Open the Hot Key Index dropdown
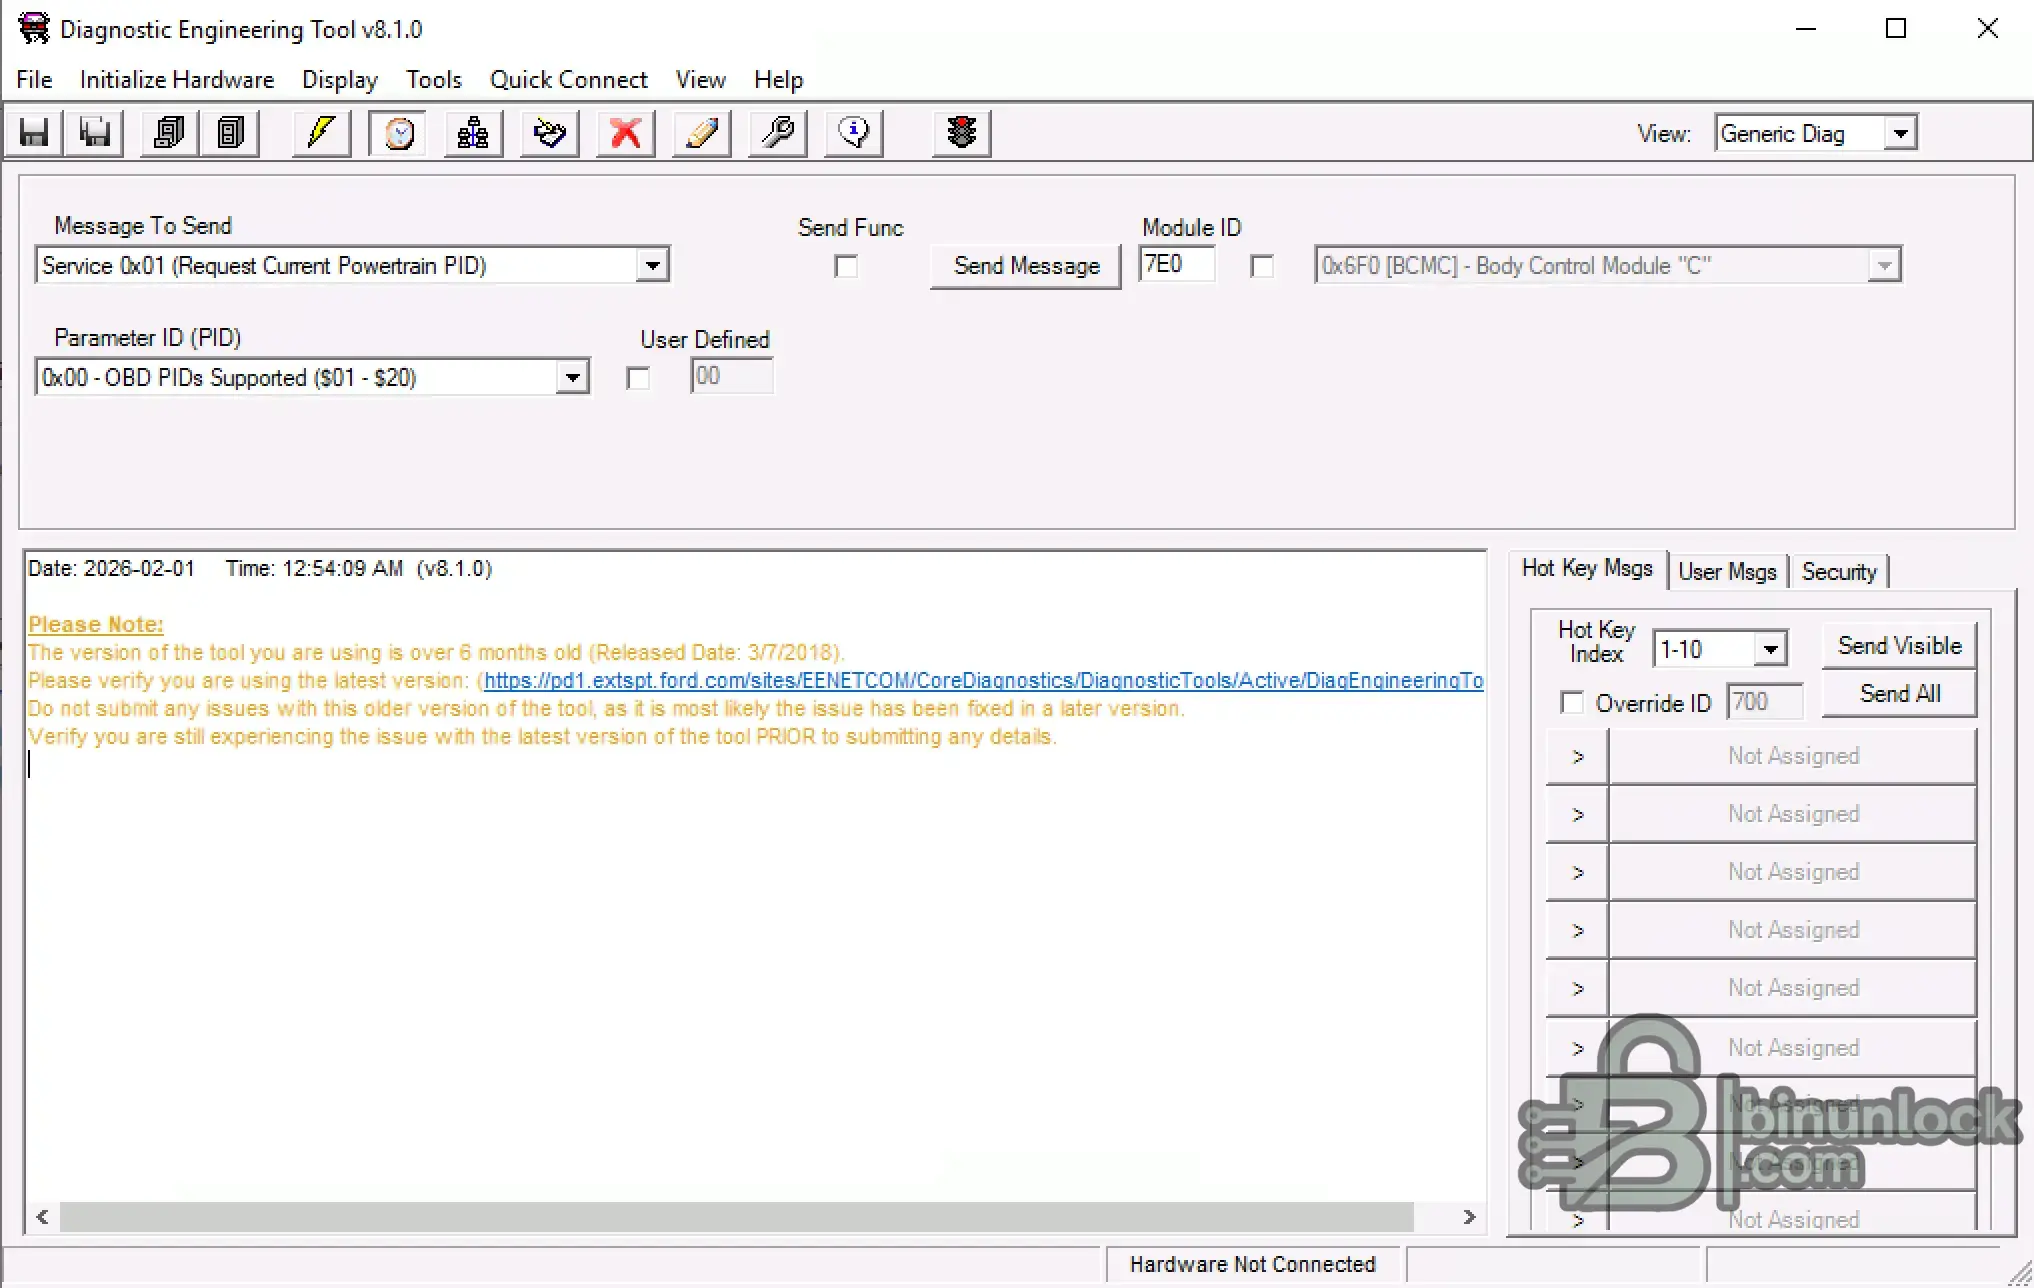This screenshot has width=2034, height=1288. click(1770, 649)
